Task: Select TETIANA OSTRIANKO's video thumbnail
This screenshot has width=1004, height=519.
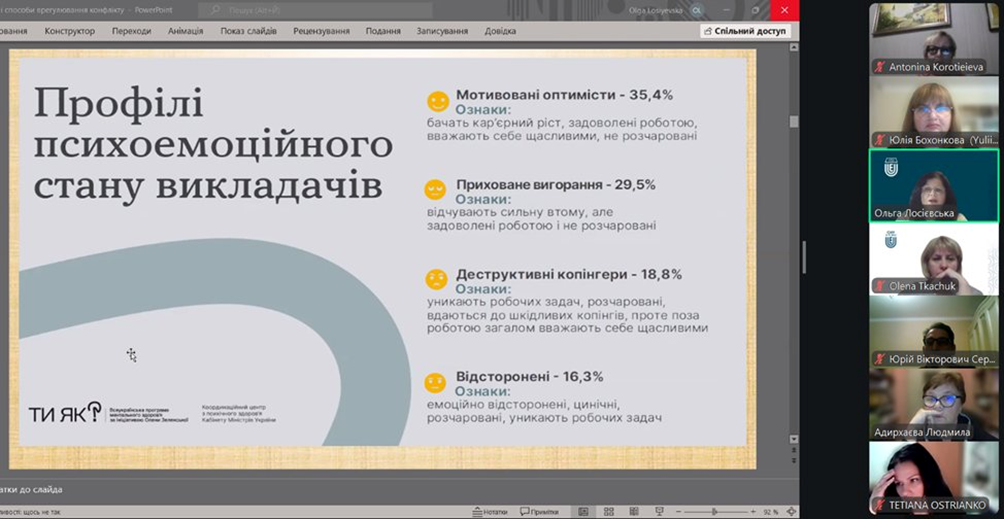Action: (934, 478)
